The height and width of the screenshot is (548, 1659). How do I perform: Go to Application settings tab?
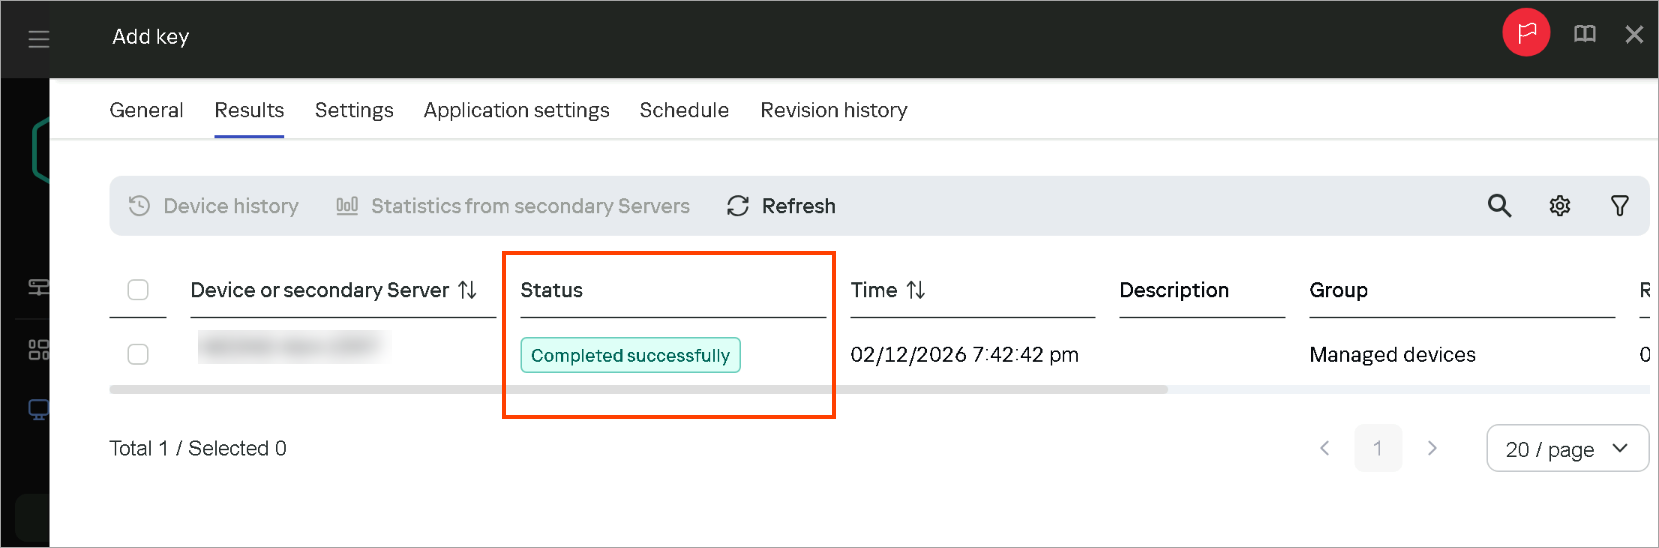[516, 110]
